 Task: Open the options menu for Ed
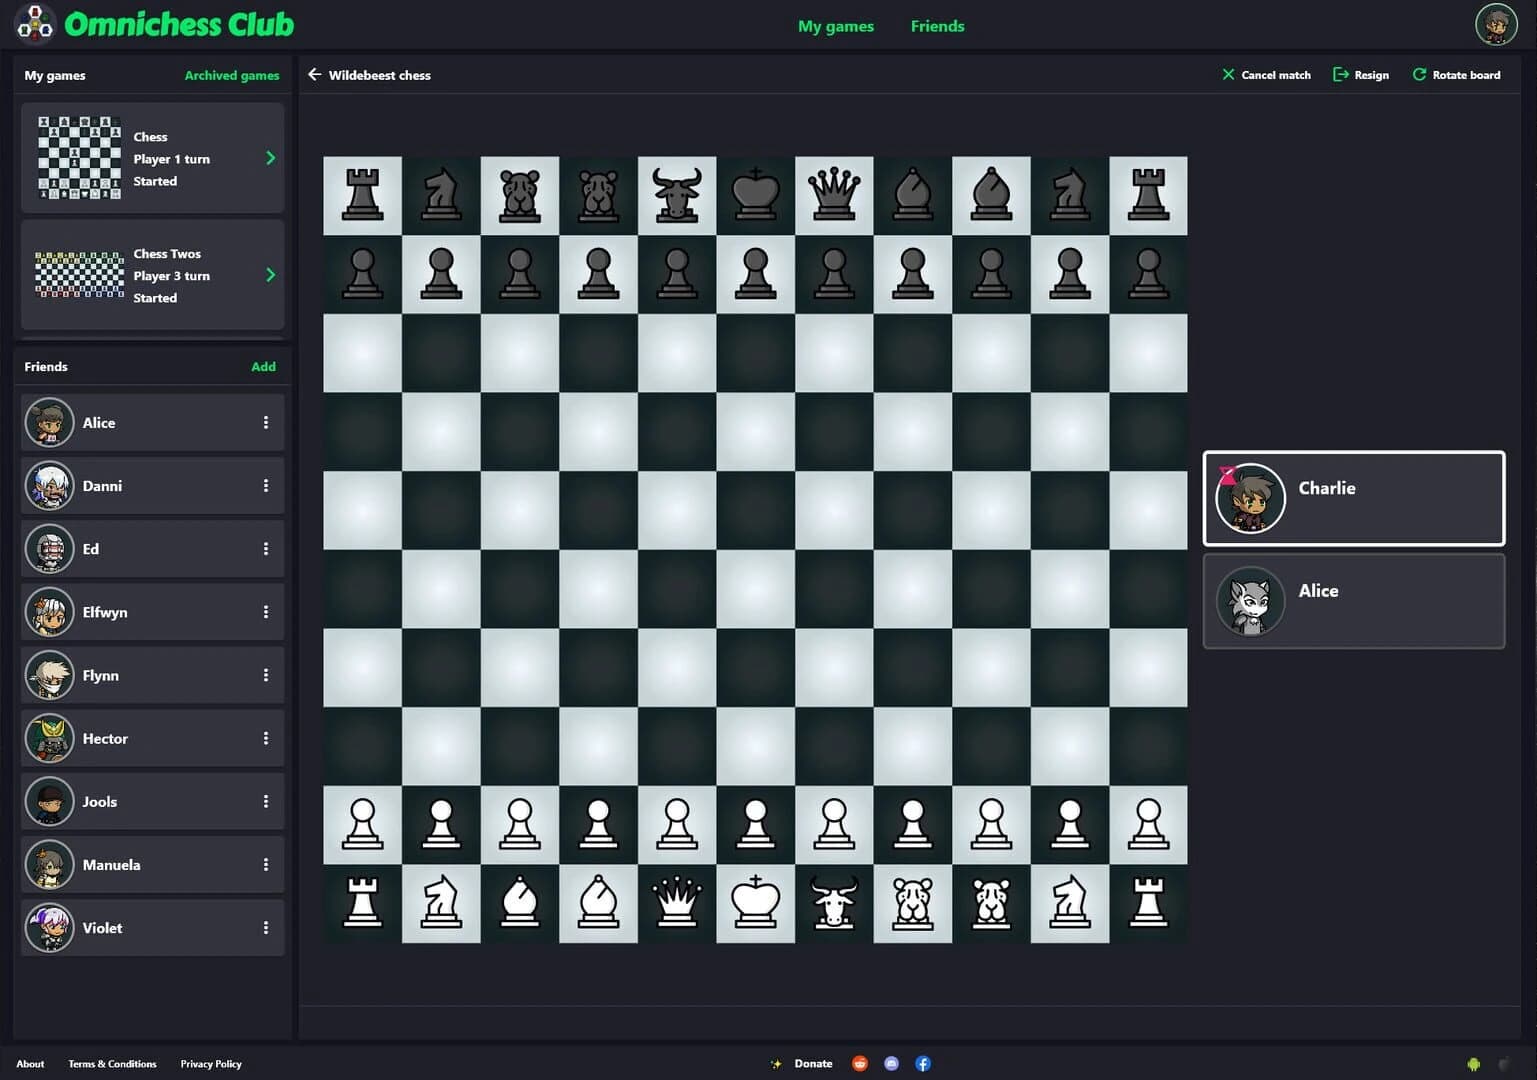(266, 548)
